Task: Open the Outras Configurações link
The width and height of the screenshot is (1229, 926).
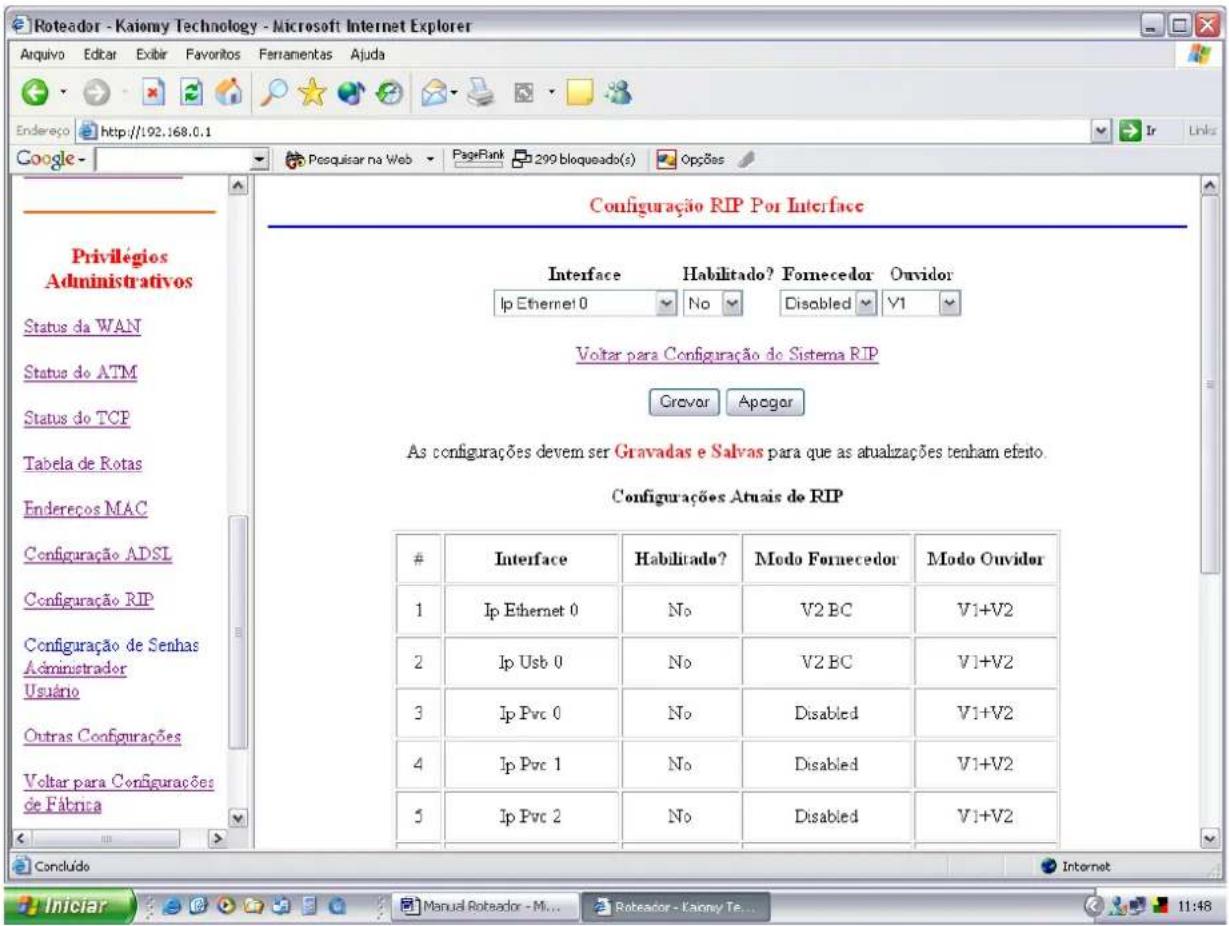Action: coord(101,737)
